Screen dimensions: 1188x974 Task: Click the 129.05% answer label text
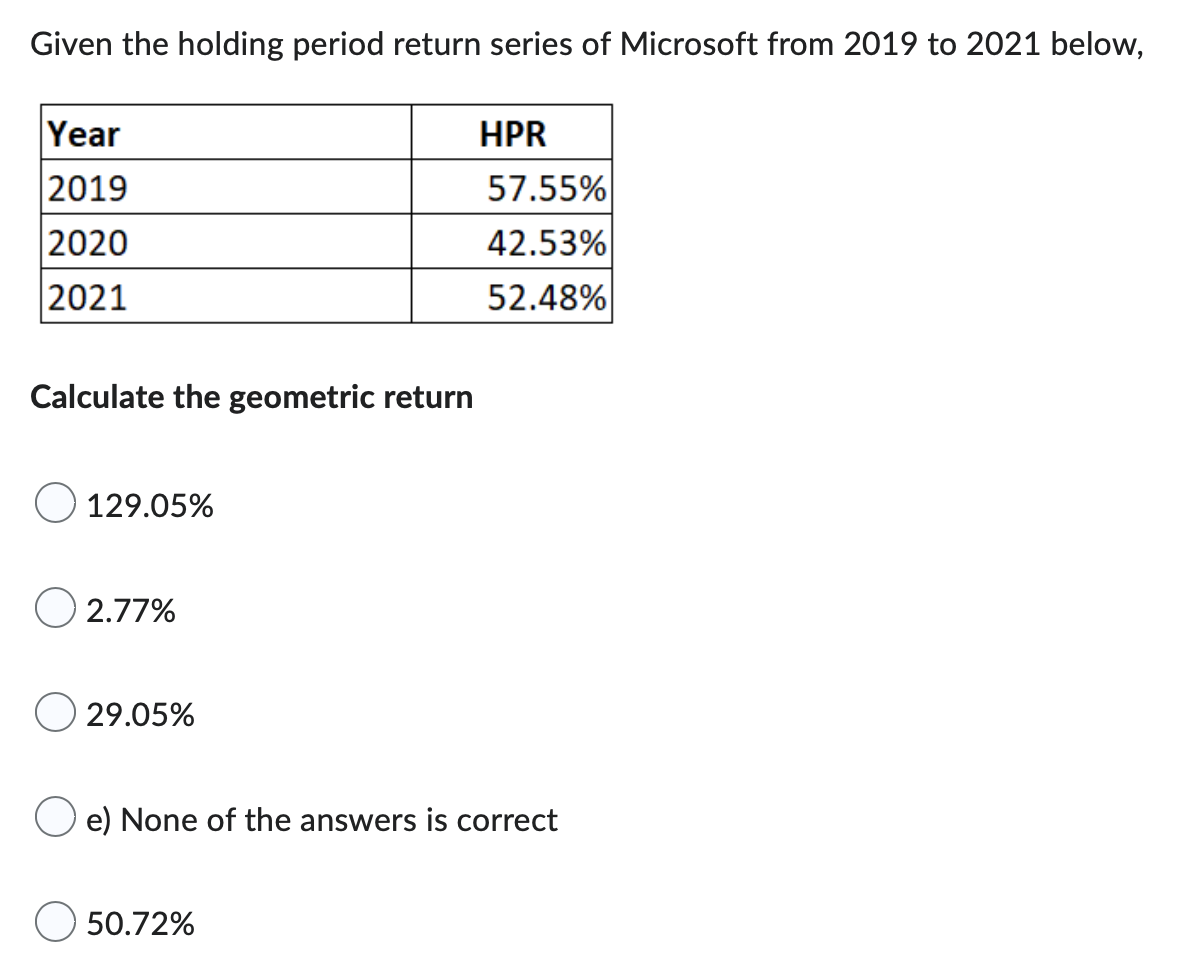point(150,506)
